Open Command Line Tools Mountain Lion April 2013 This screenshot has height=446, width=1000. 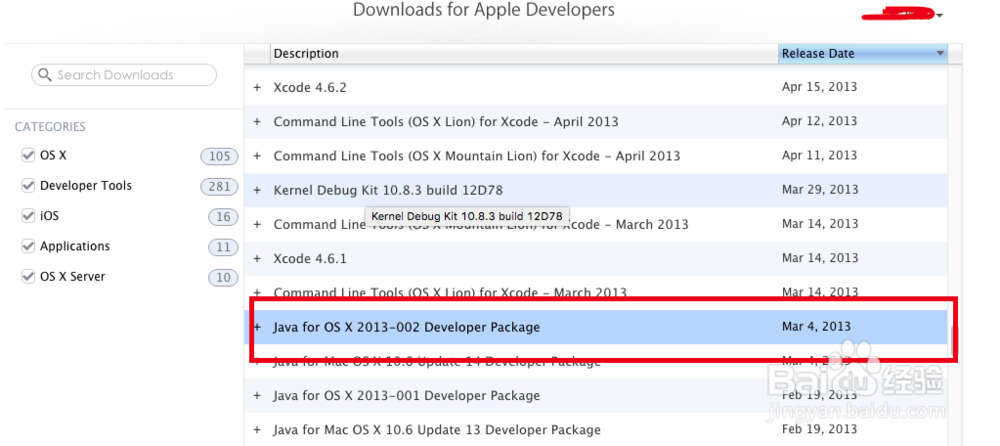pos(476,156)
